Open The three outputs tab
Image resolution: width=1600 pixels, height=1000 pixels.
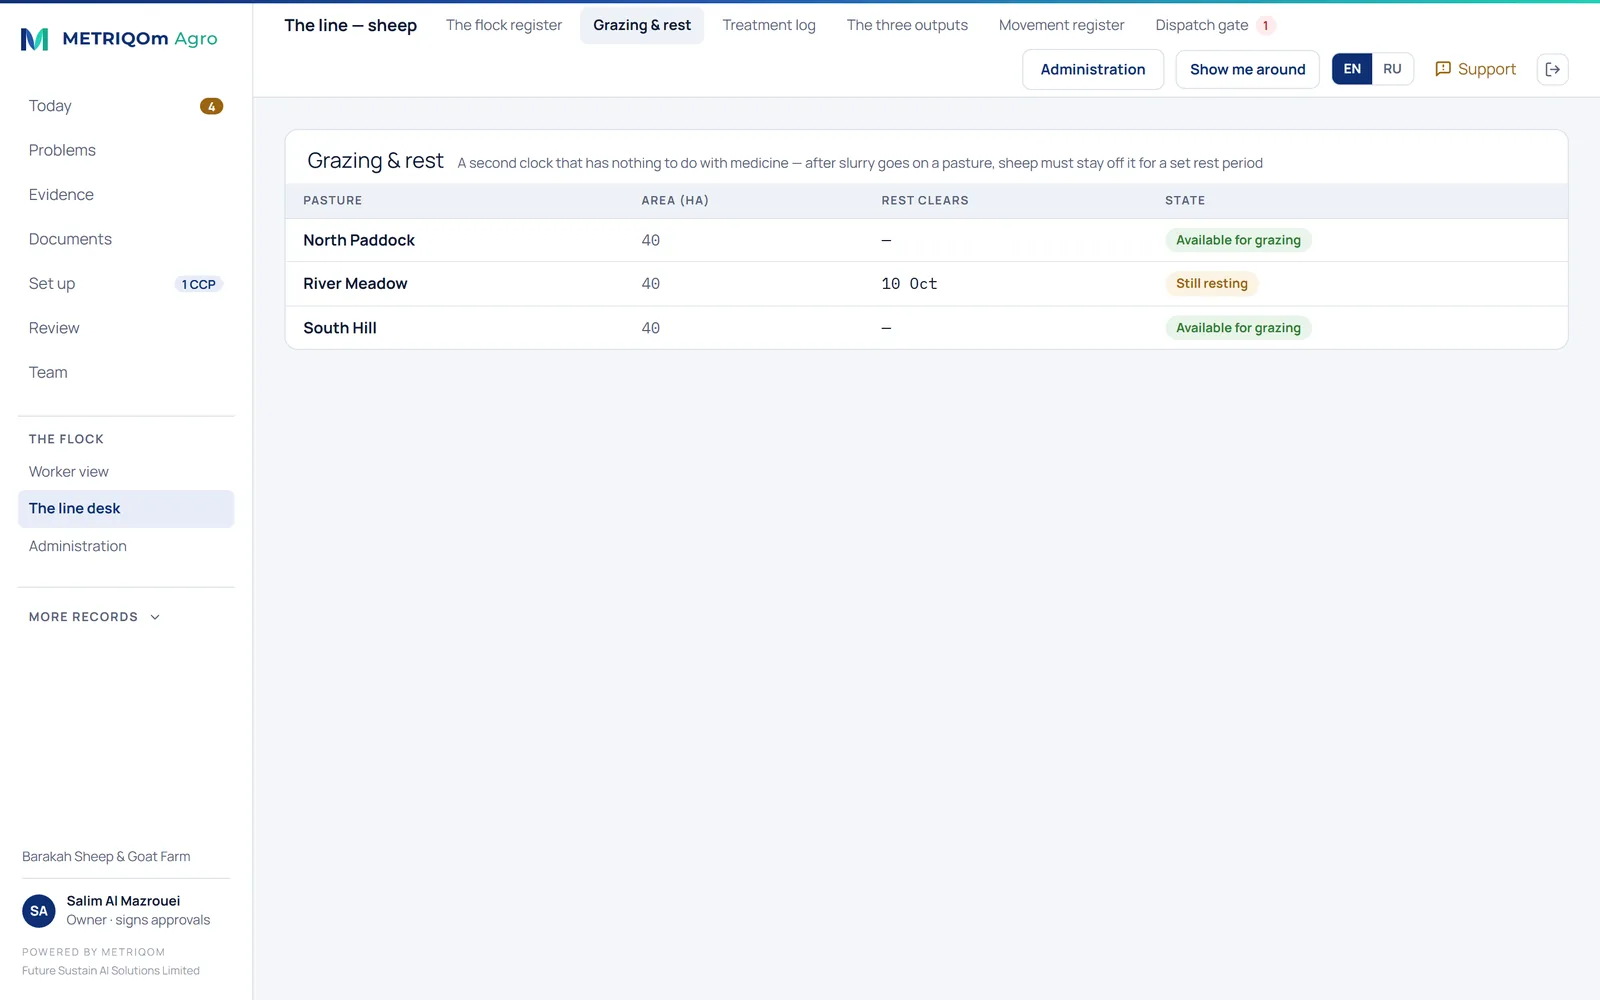907,25
